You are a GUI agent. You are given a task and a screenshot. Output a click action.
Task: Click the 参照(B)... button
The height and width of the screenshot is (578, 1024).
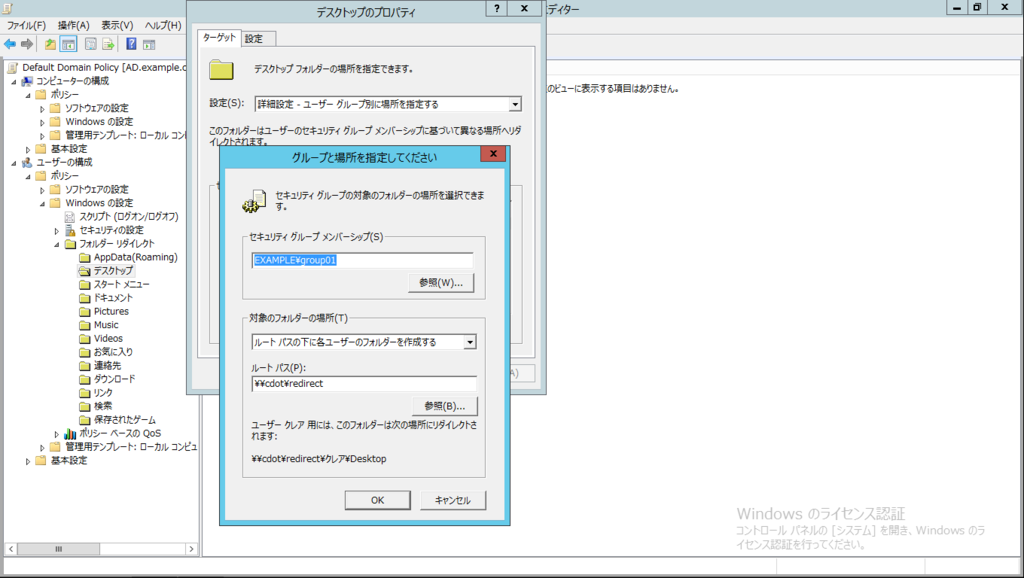[445, 406]
